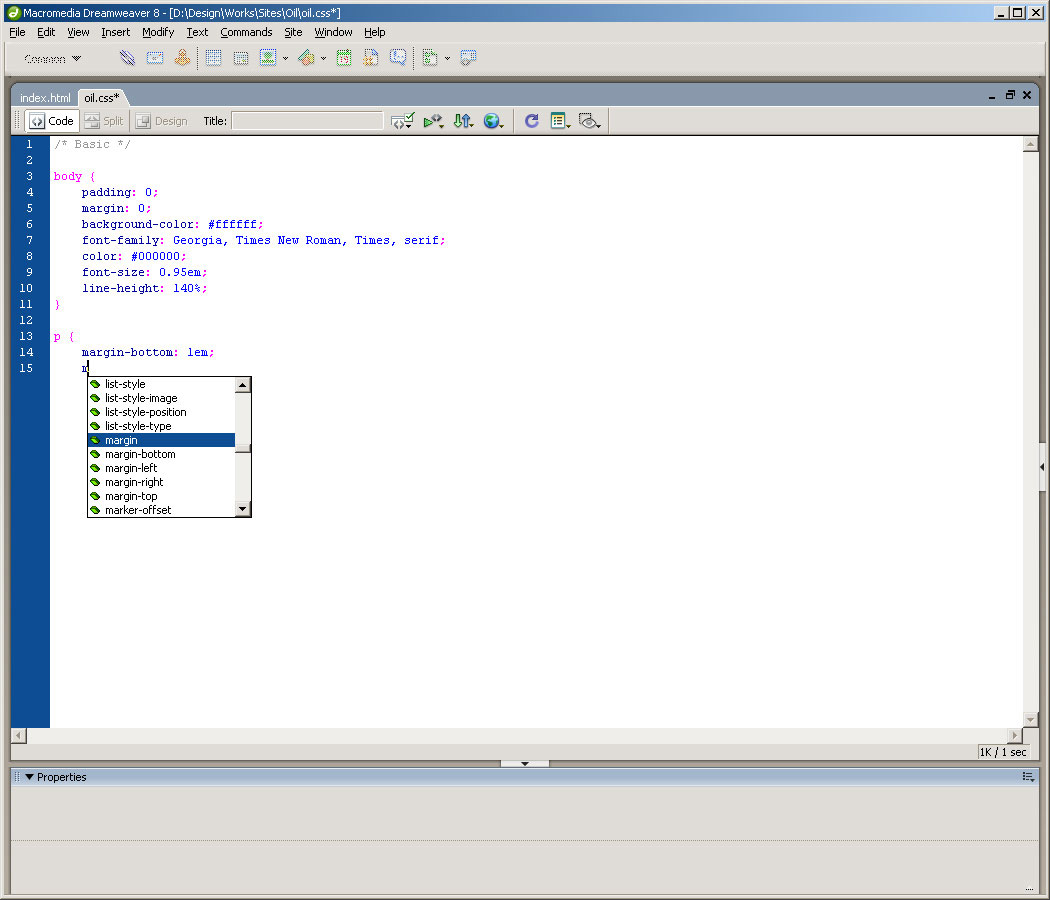Open the Common insert category dropdown
This screenshot has width=1050, height=900.
pyautogui.click(x=52, y=59)
